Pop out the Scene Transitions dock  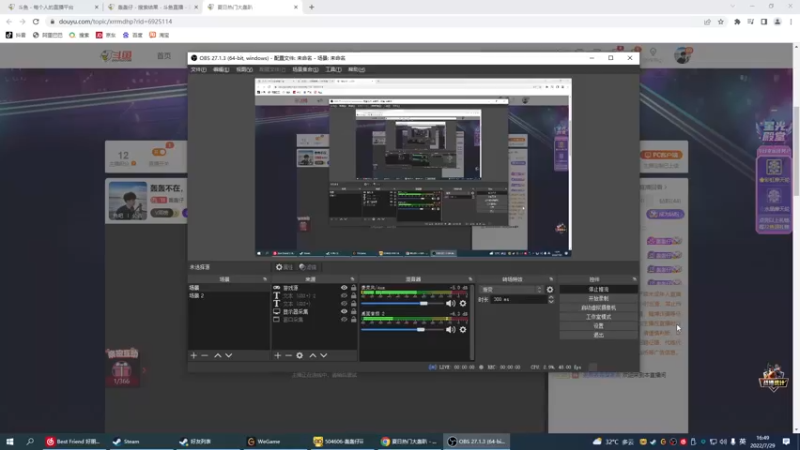point(551,279)
